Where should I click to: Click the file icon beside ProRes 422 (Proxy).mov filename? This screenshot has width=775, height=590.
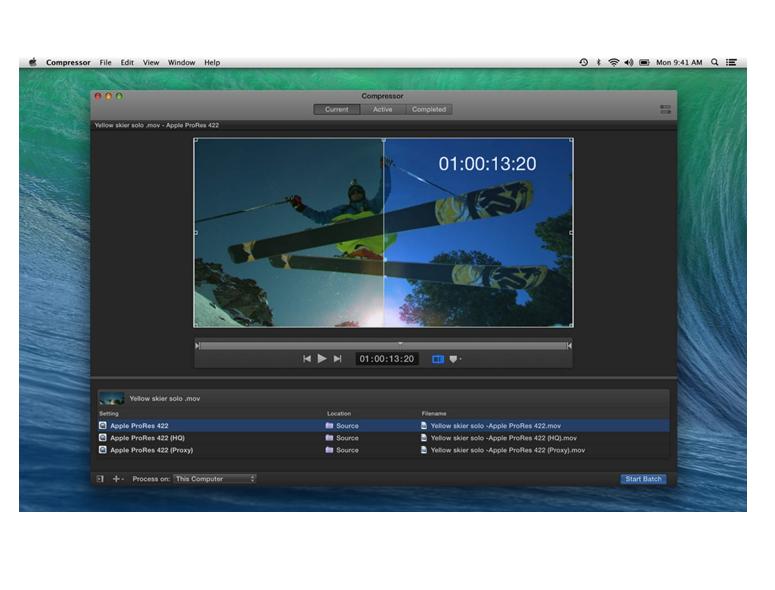[424, 450]
